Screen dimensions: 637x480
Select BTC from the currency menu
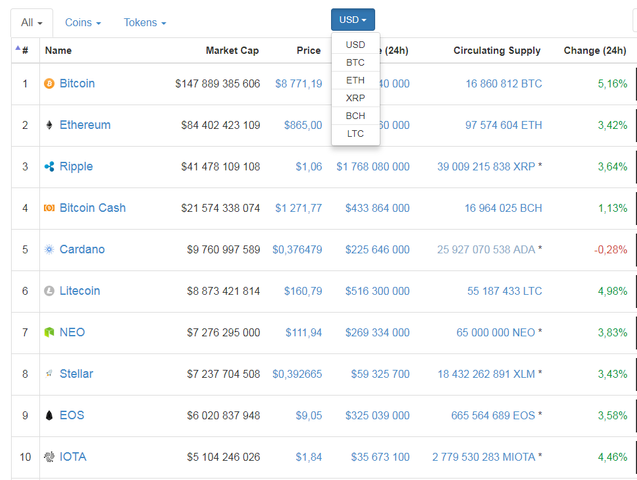point(355,62)
